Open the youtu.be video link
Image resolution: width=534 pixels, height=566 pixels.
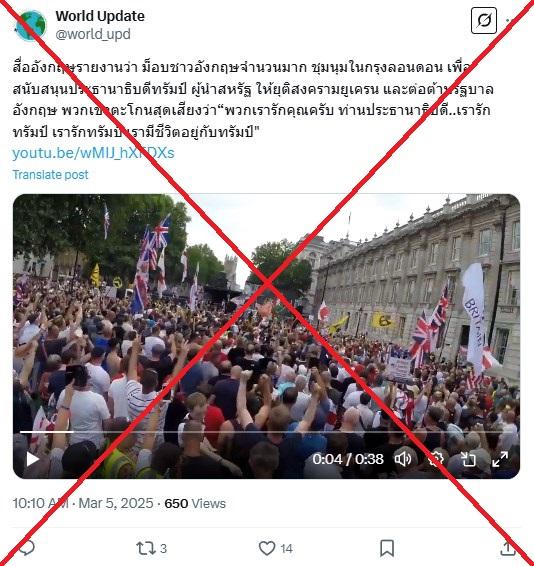(x=93, y=153)
